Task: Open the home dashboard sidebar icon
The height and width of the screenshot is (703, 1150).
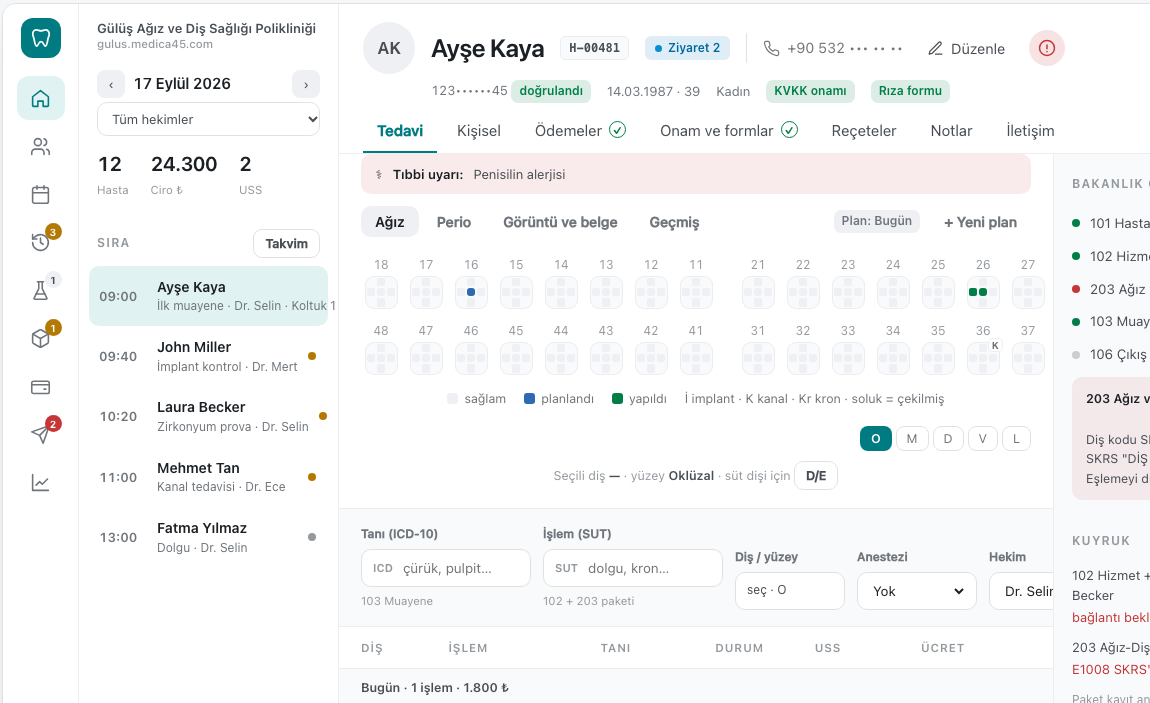Action: [41, 98]
